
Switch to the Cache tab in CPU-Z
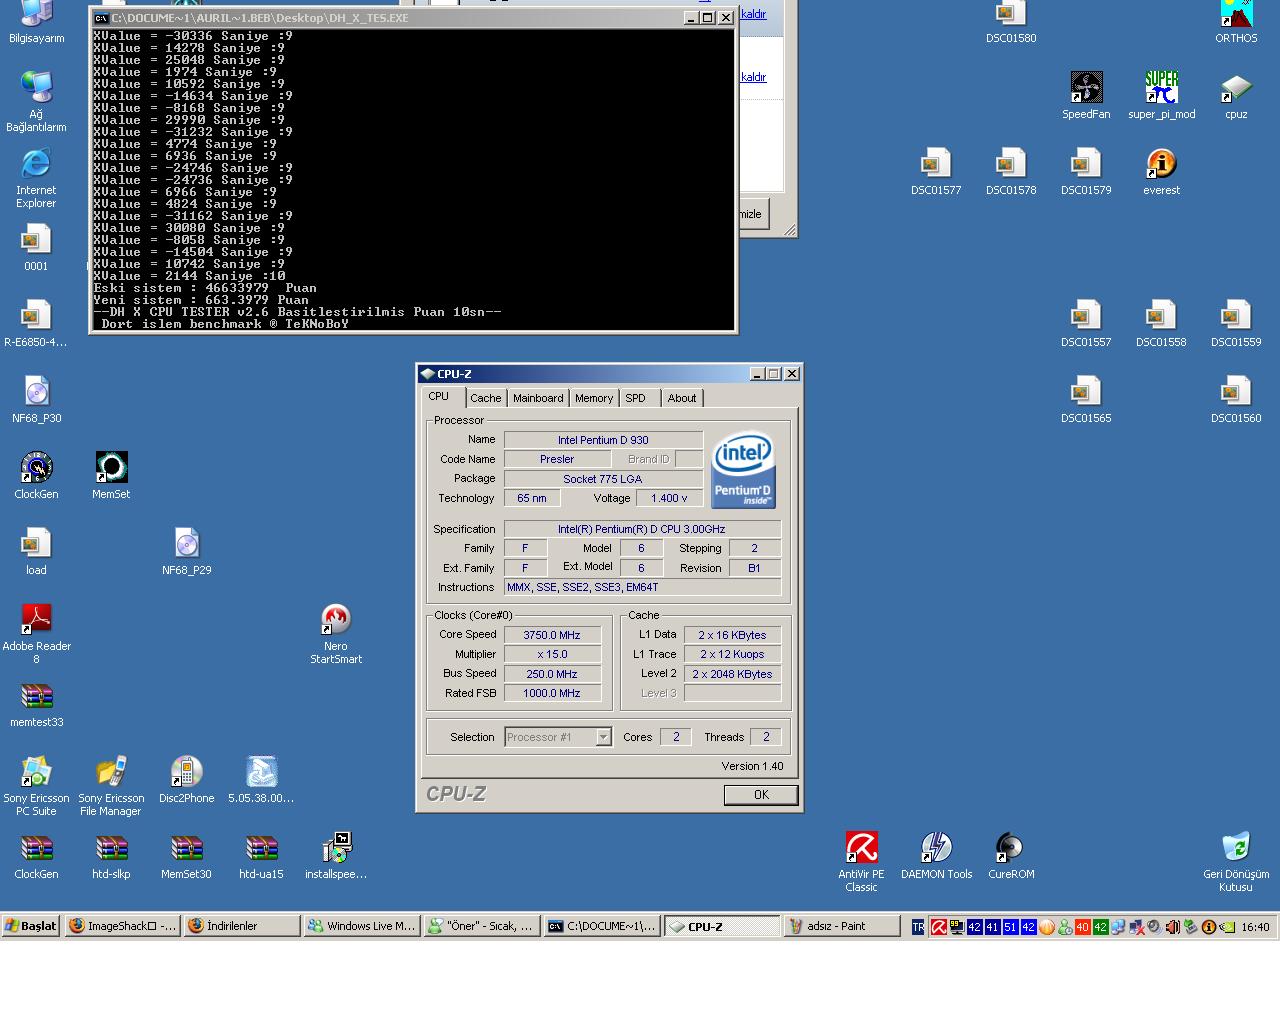point(486,398)
